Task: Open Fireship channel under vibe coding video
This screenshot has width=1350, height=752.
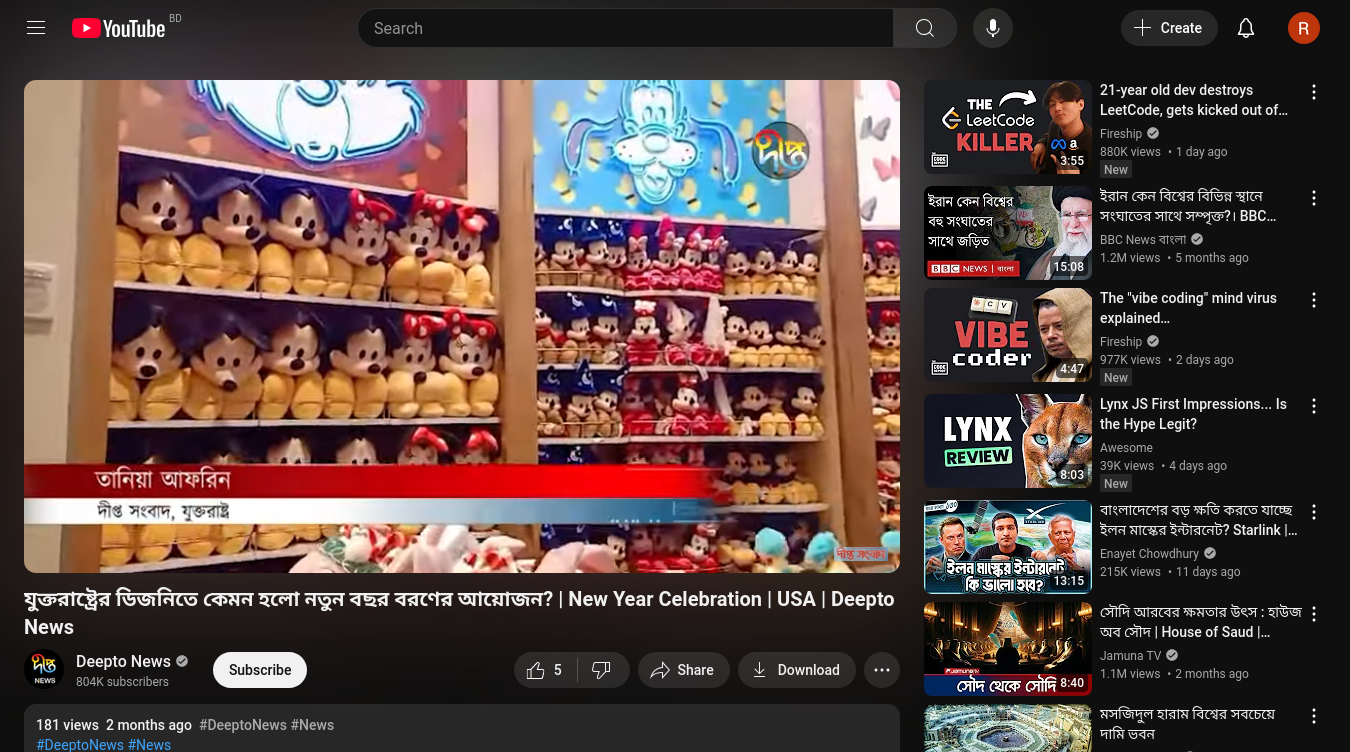Action: point(1121,342)
